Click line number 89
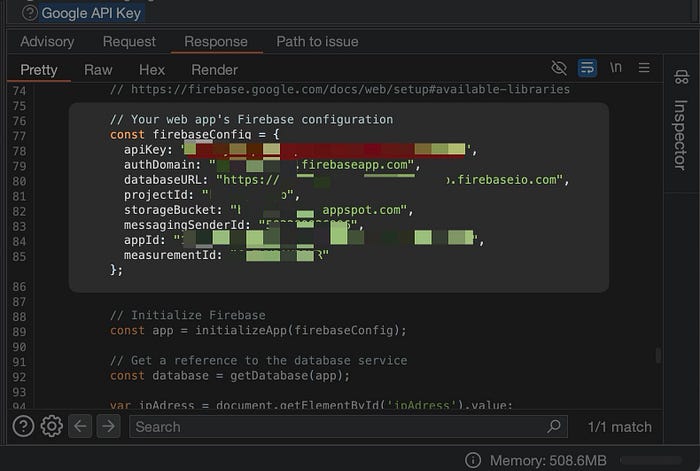The height and width of the screenshot is (471, 700). click(19, 332)
